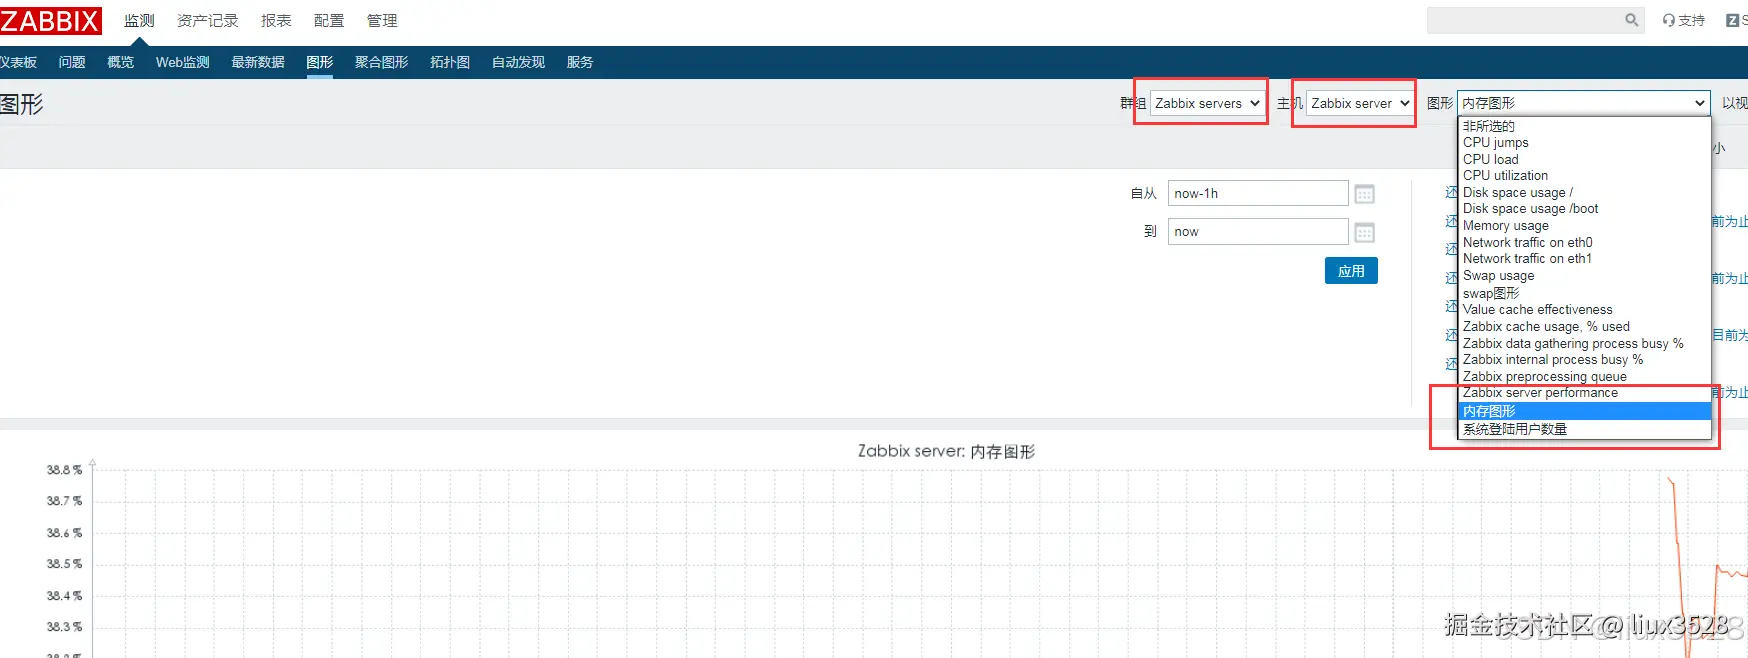Go to the 聚合图形 submenu tab
The image size is (1748, 658).
pyautogui.click(x=382, y=62)
